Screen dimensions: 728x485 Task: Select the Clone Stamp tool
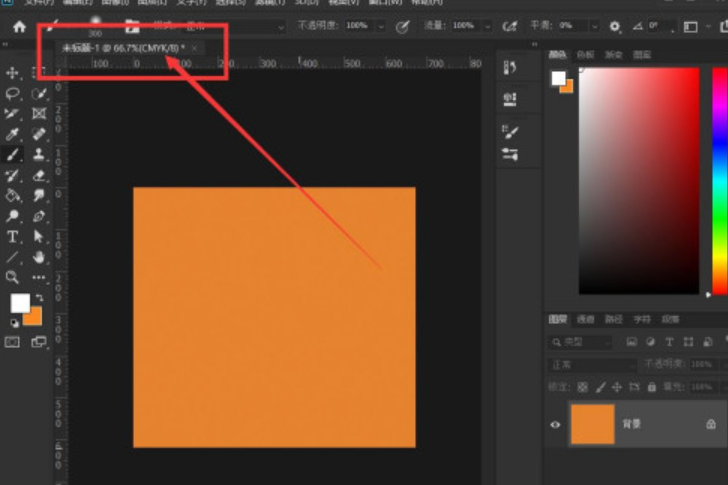pyautogui.click(x=39, y=155)
